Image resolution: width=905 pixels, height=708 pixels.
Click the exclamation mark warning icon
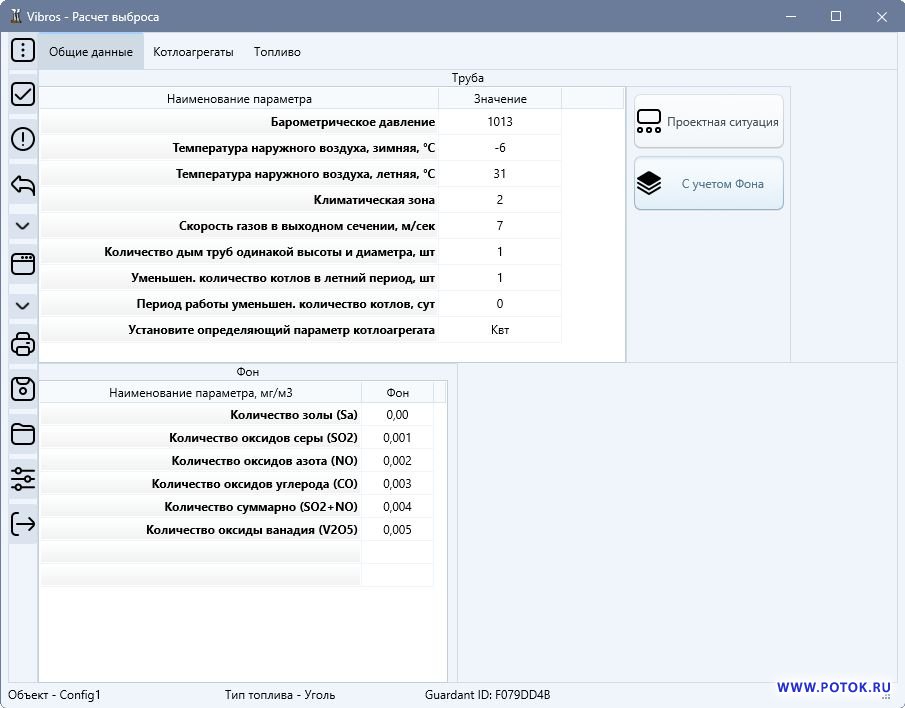22,139
